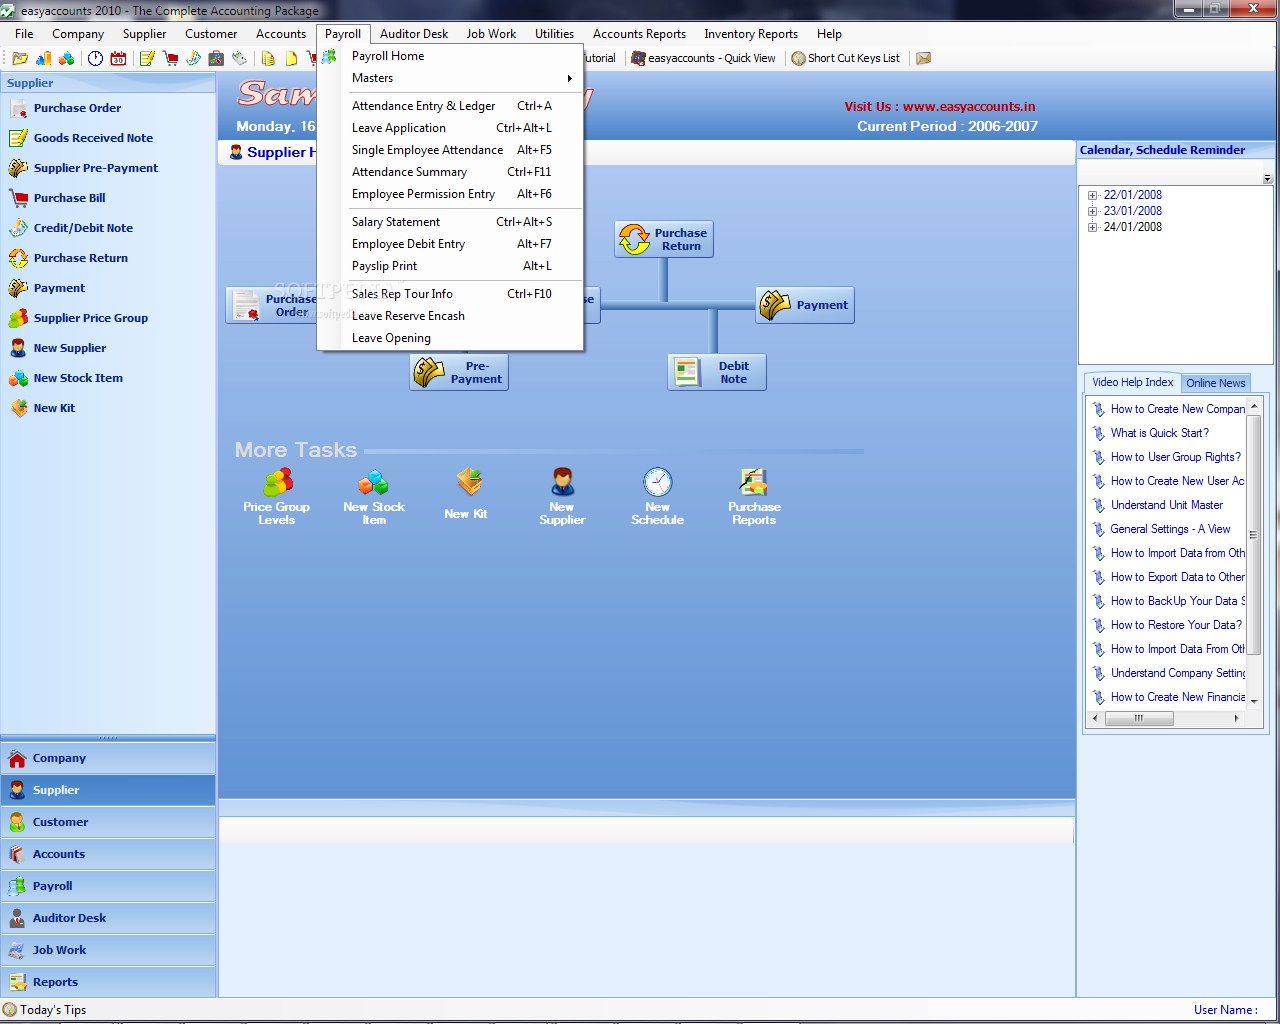
Task: Choose Attendance Entry & Ledger menu item
Action: tap(450, 106)
